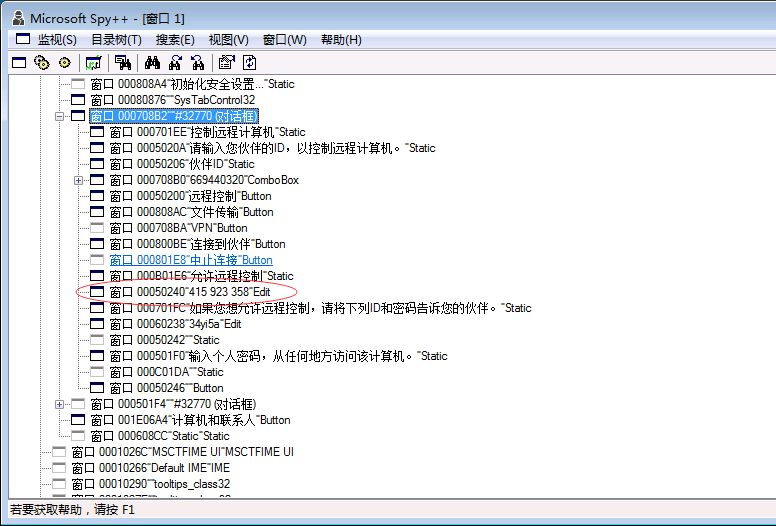Viewport: 776px width, 526px height.
Task: Click the Find Window toolbar icon
Action: tap(123, 63)
